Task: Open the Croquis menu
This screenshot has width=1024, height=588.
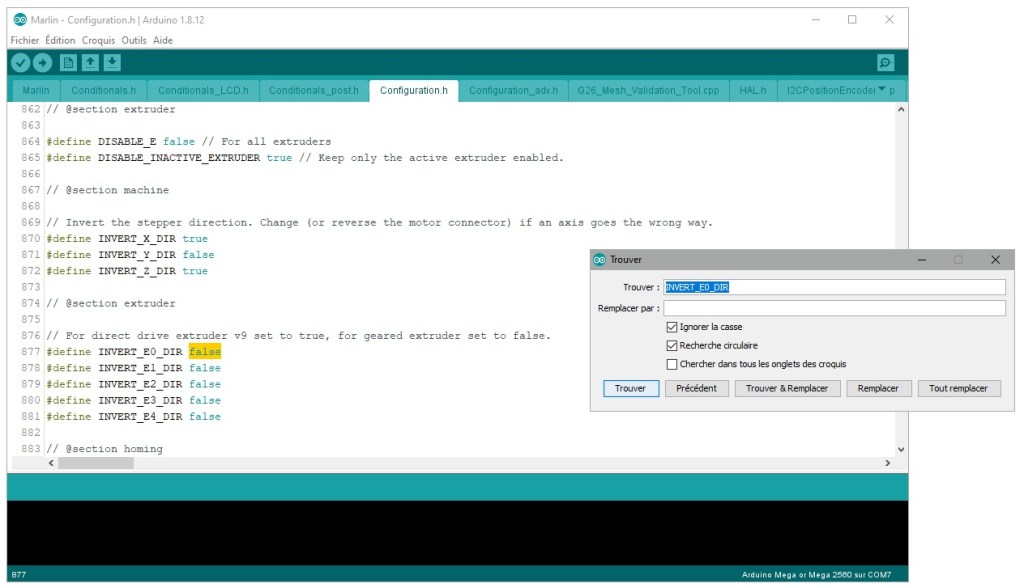Action: [97, 40]
